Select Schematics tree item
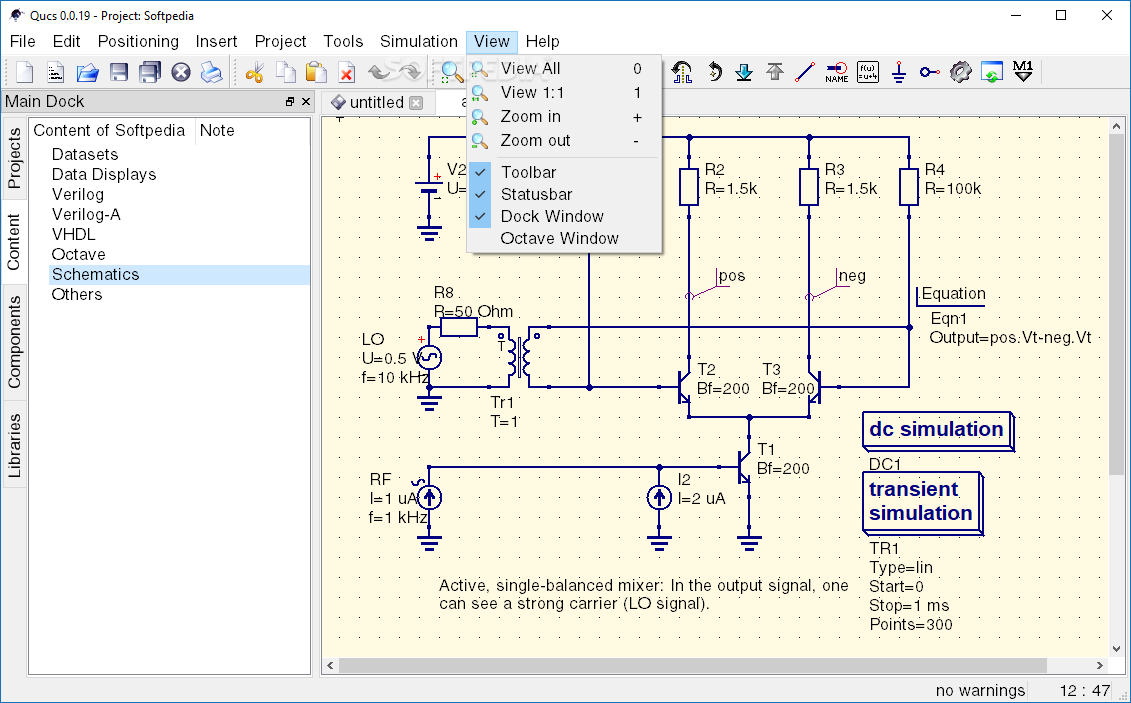The image size is (1131, 703). 179,274
